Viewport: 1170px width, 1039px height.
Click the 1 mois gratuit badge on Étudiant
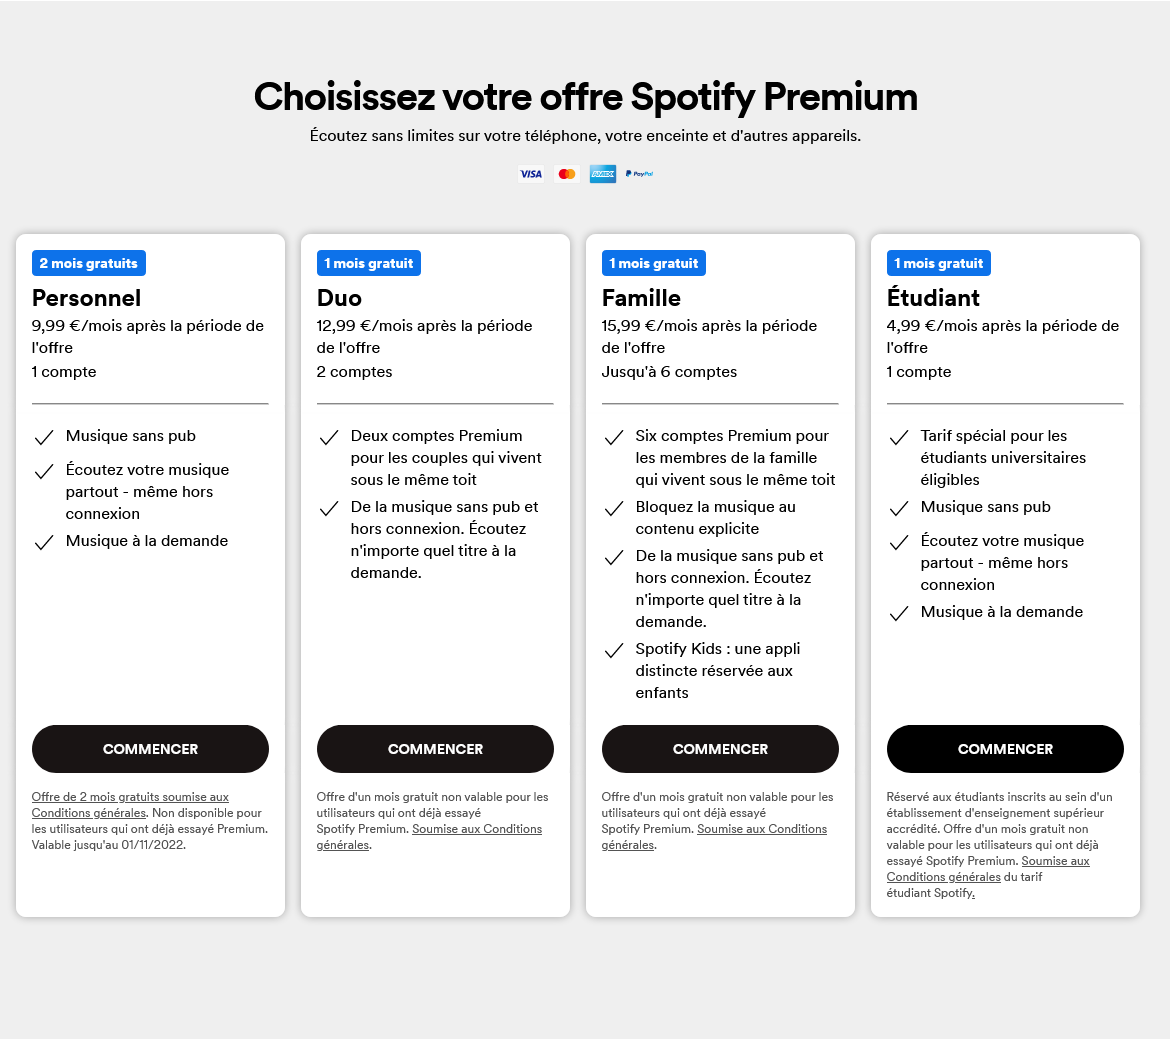point(939,263)
